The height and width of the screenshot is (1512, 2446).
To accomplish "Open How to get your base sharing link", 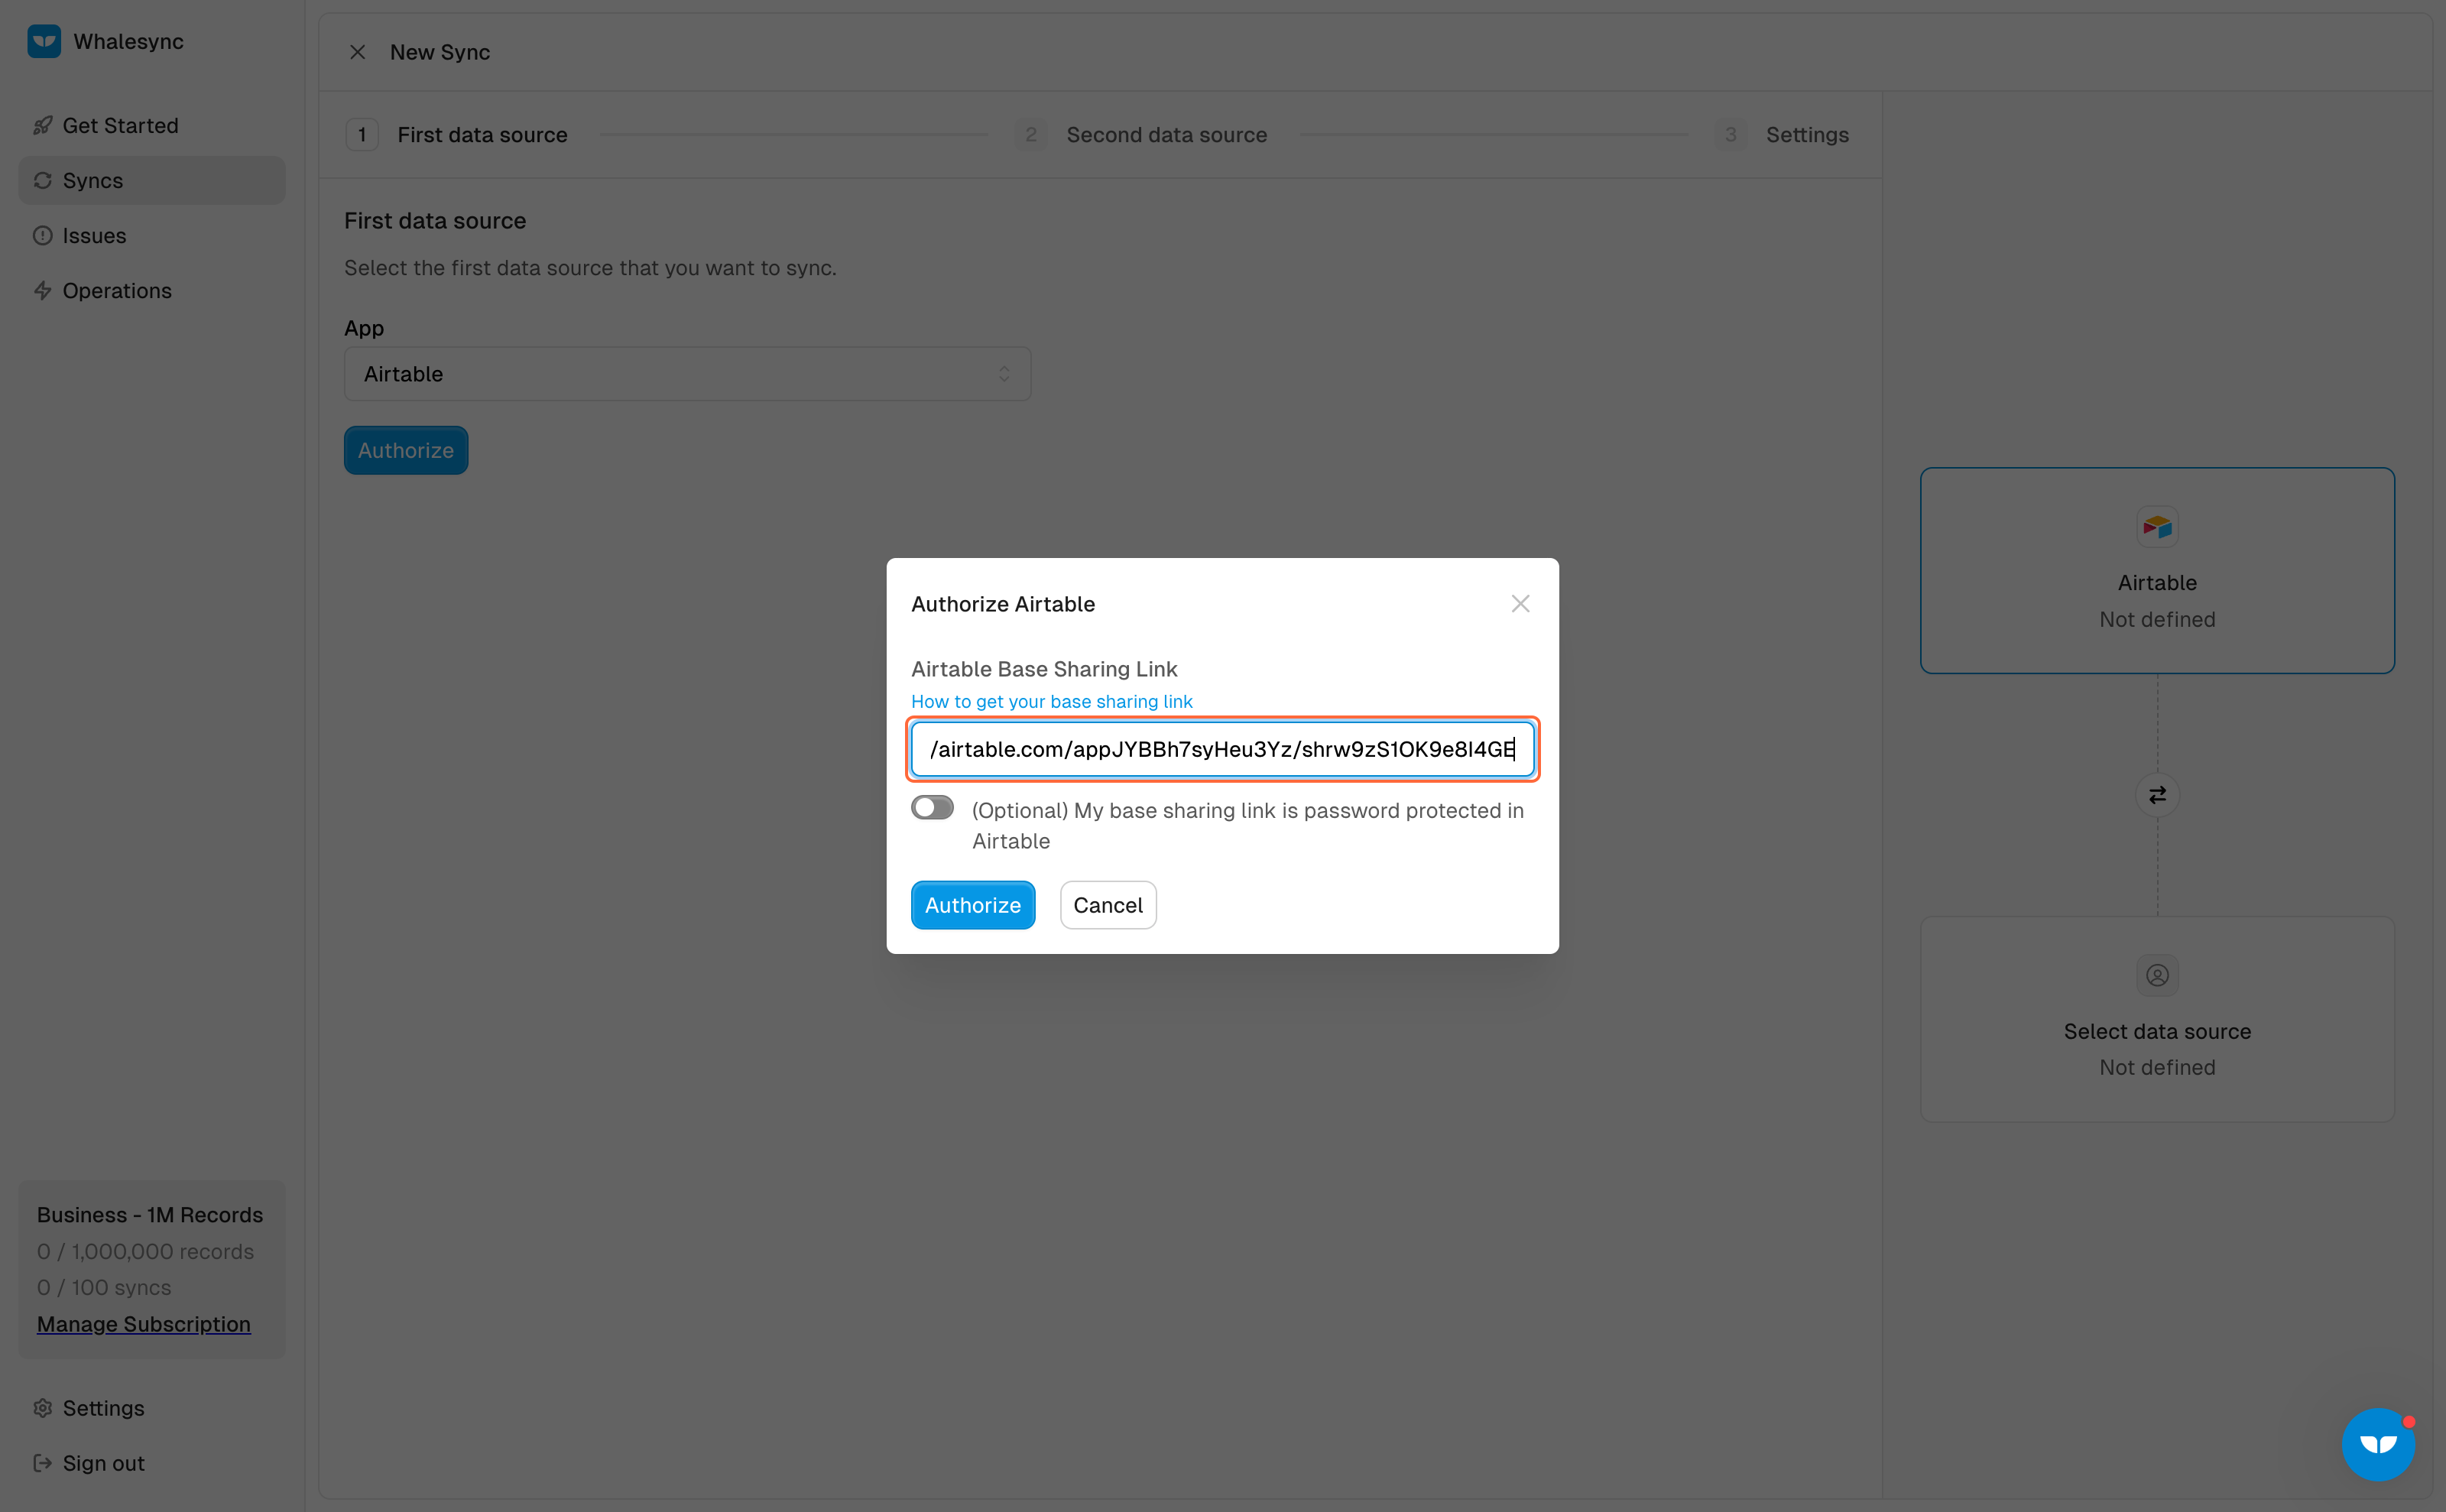I will tap(1051, 701).
